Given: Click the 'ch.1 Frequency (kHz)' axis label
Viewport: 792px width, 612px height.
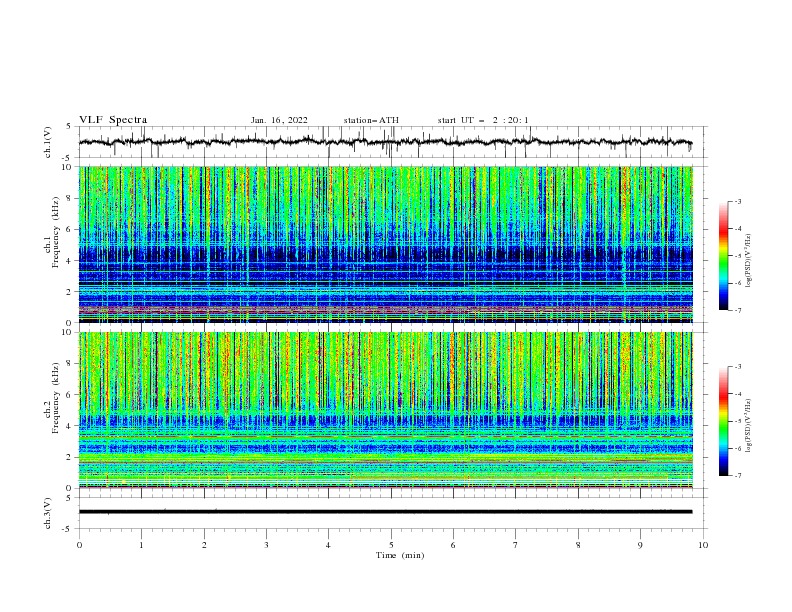Looking at the screenshot, I should point(52,231).
